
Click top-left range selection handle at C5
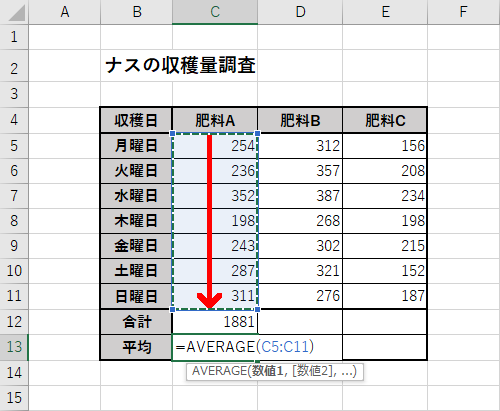click(173, 133)
